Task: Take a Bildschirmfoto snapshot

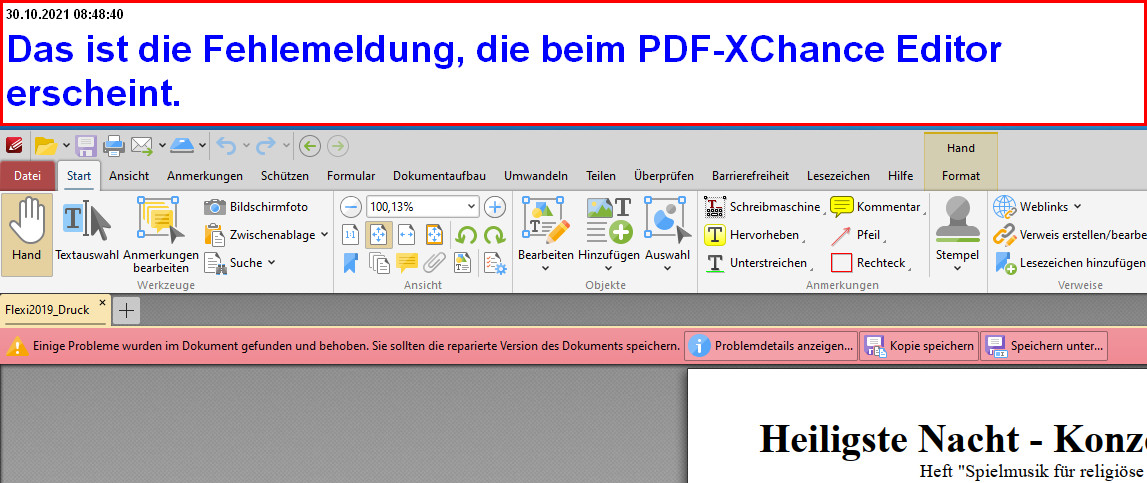Action: pos(257,207)
